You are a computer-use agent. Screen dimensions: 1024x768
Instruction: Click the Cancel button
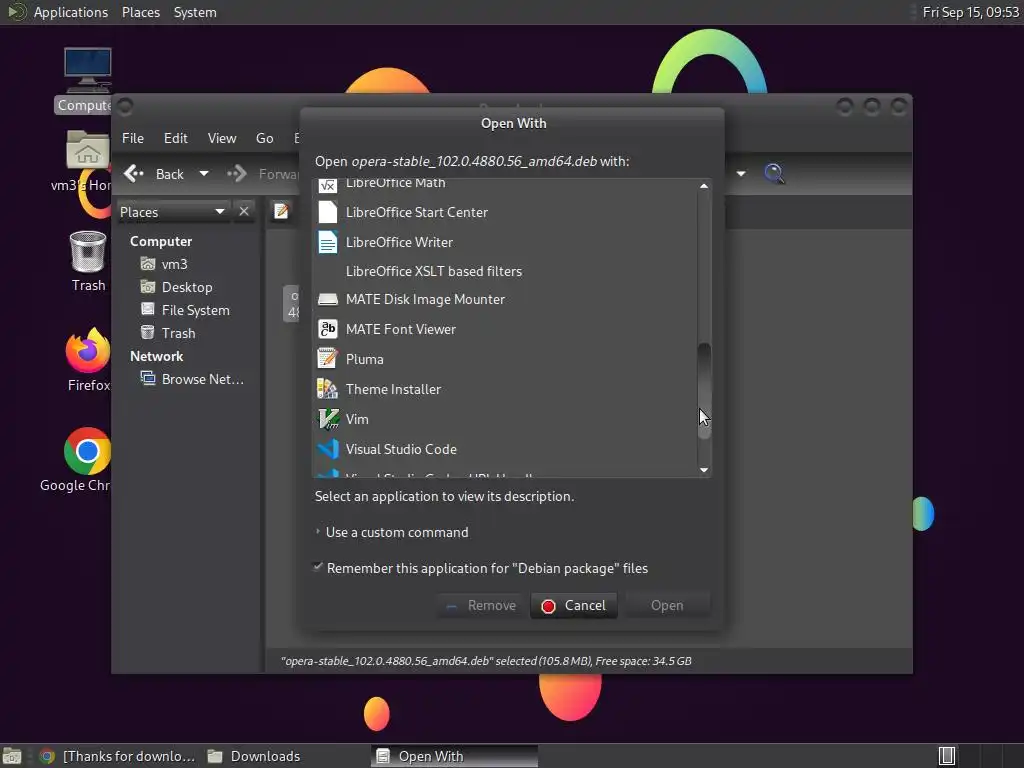click(574, 605)
